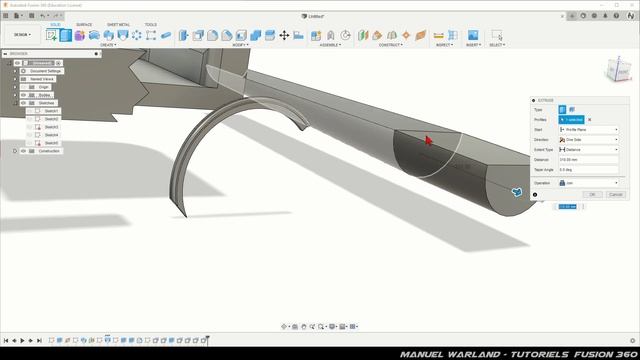Collapse the Sketches folder
The width and height of the screenshot is (640, 360).
click(x=15, y=103)
